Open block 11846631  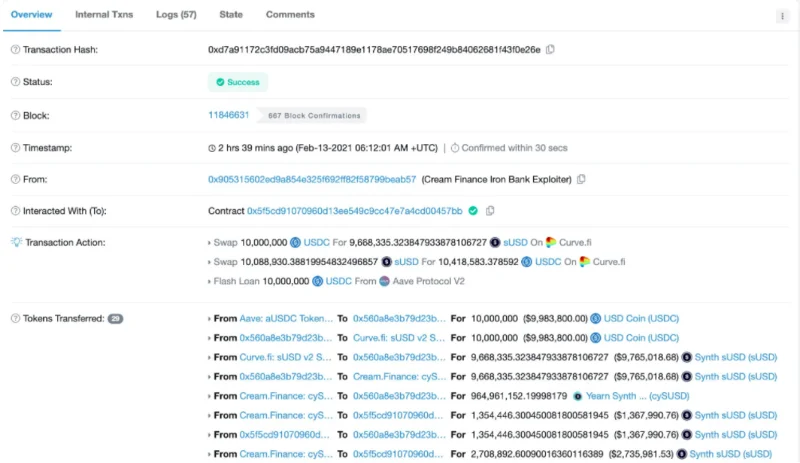click(x=229, y=115)
